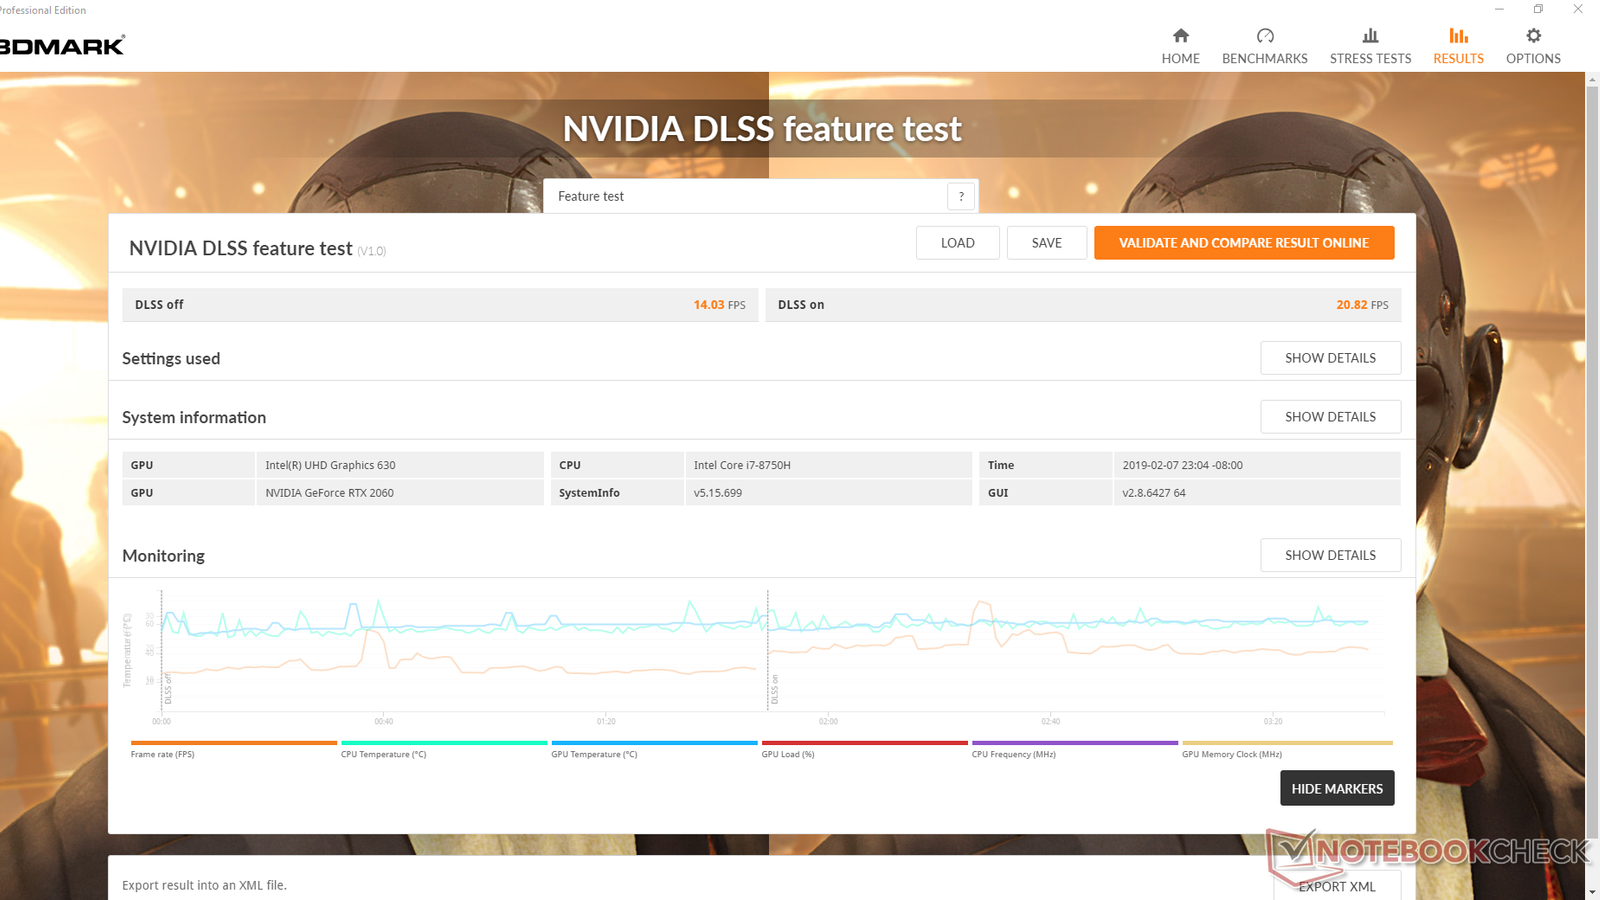The height and width of the screenshot is (900, 1600).
Task: Click the question mark help button
Action: pos(961,196)
